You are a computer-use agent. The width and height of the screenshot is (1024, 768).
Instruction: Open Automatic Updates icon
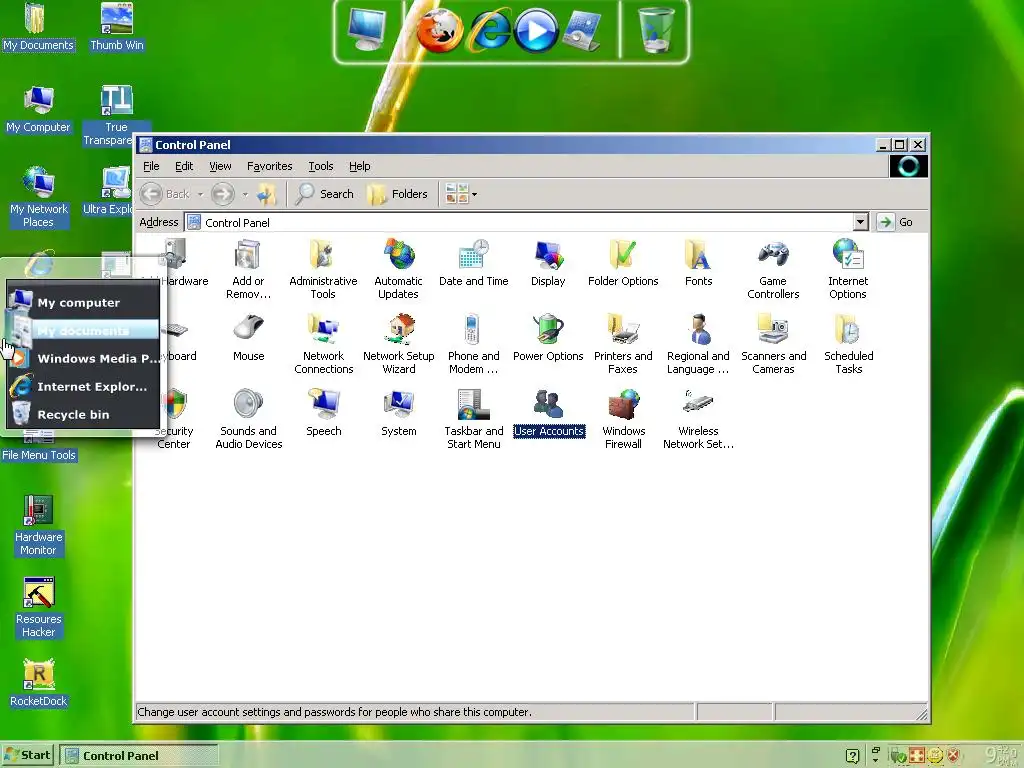[x=398, y=269]
